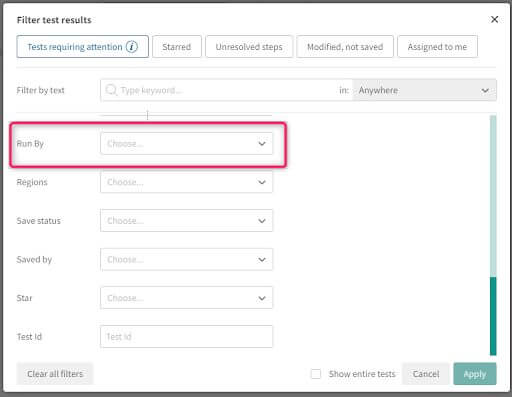
Task: Click the light scrollbar track area
Action: click(493, 196)
